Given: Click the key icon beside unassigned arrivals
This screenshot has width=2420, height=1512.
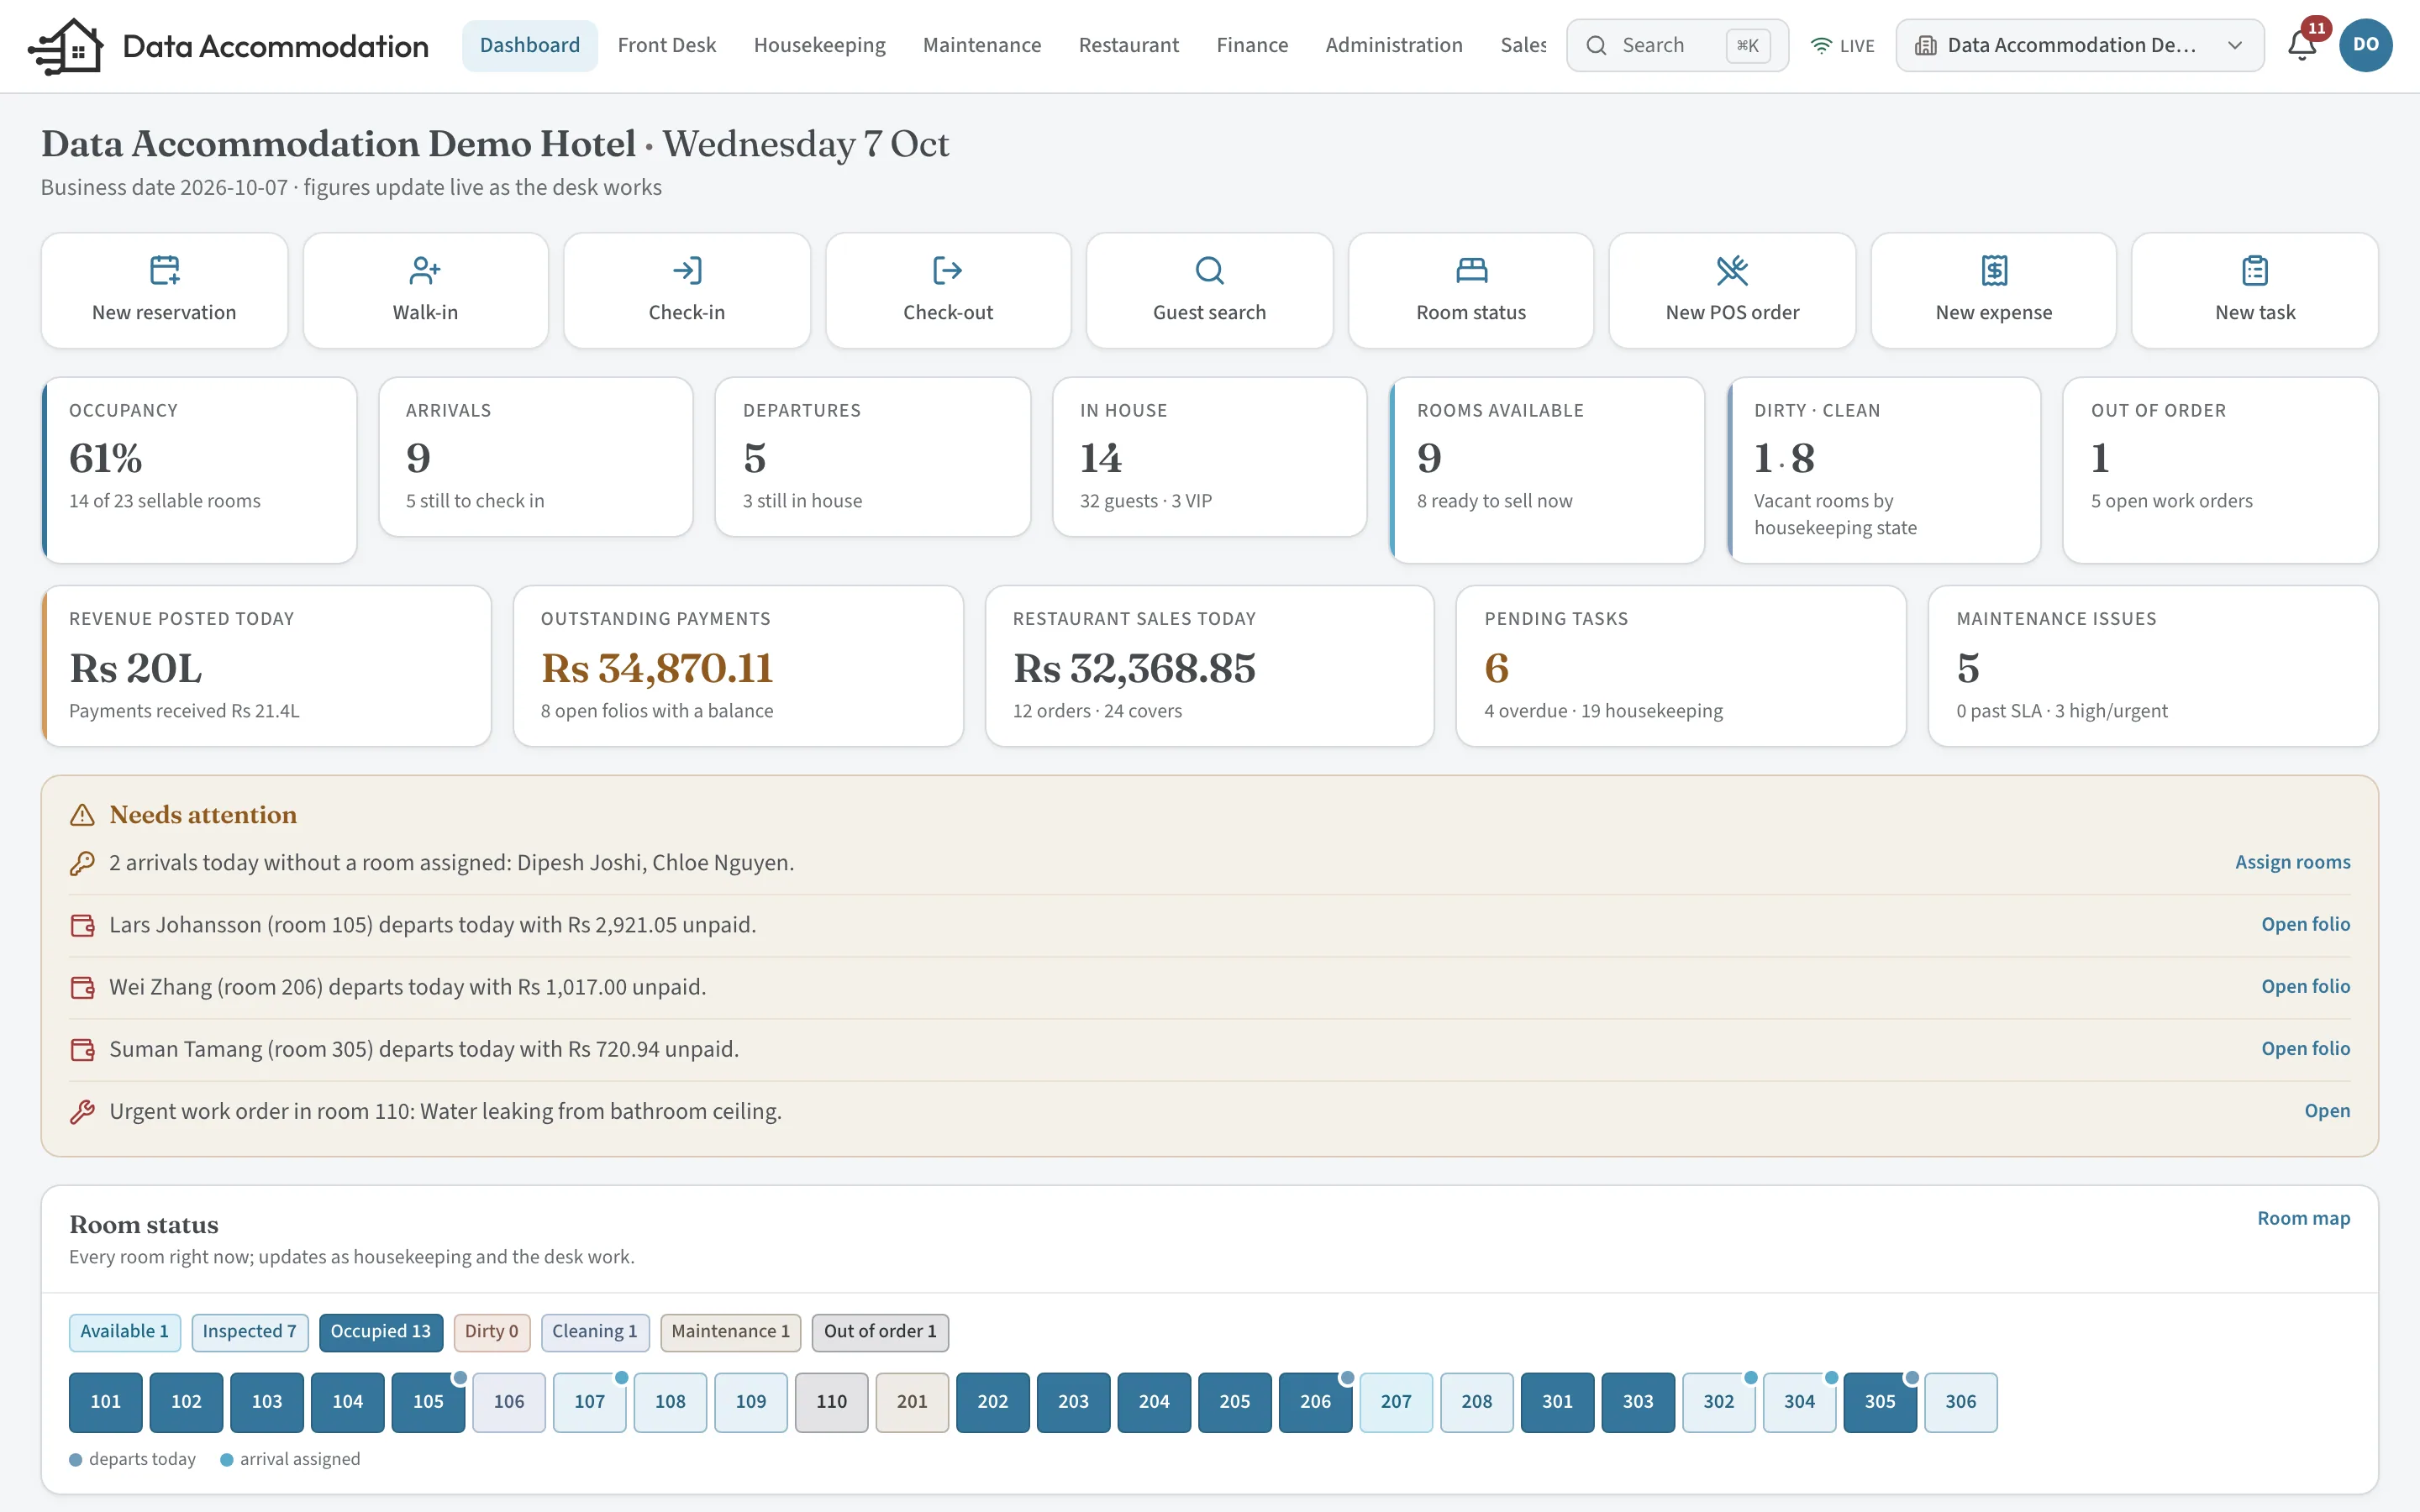Looking at the screenshot, I should pyautogui.click(x=82, y=862).
